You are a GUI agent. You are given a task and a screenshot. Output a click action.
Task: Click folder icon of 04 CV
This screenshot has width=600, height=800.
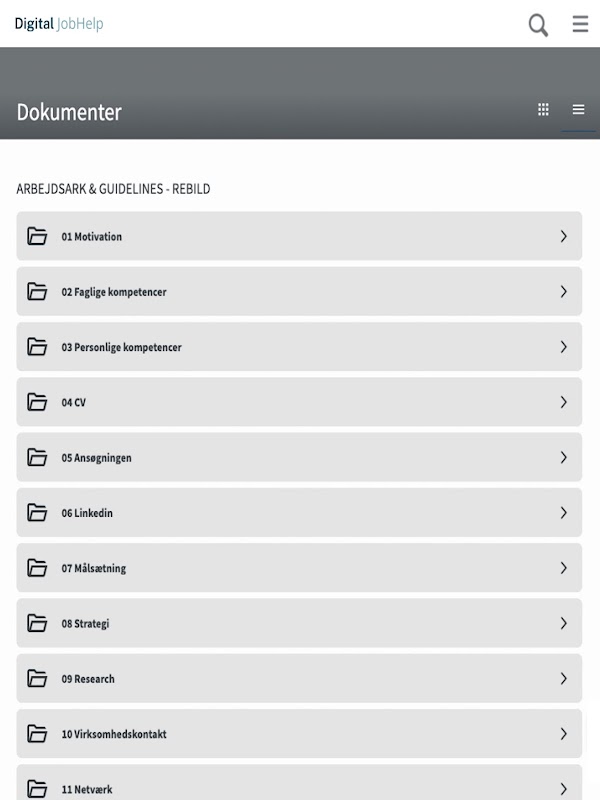pos(37,402)
